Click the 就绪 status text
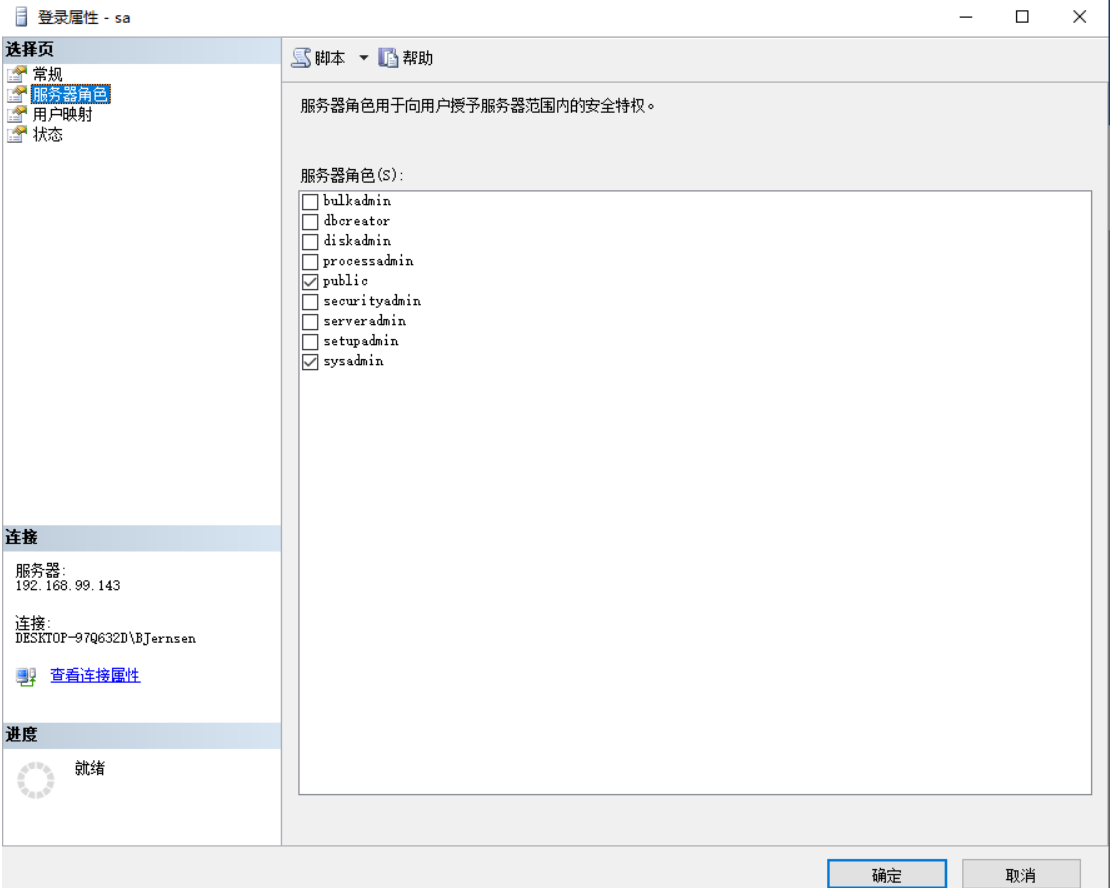The image size is (1110, 888). 89,768
